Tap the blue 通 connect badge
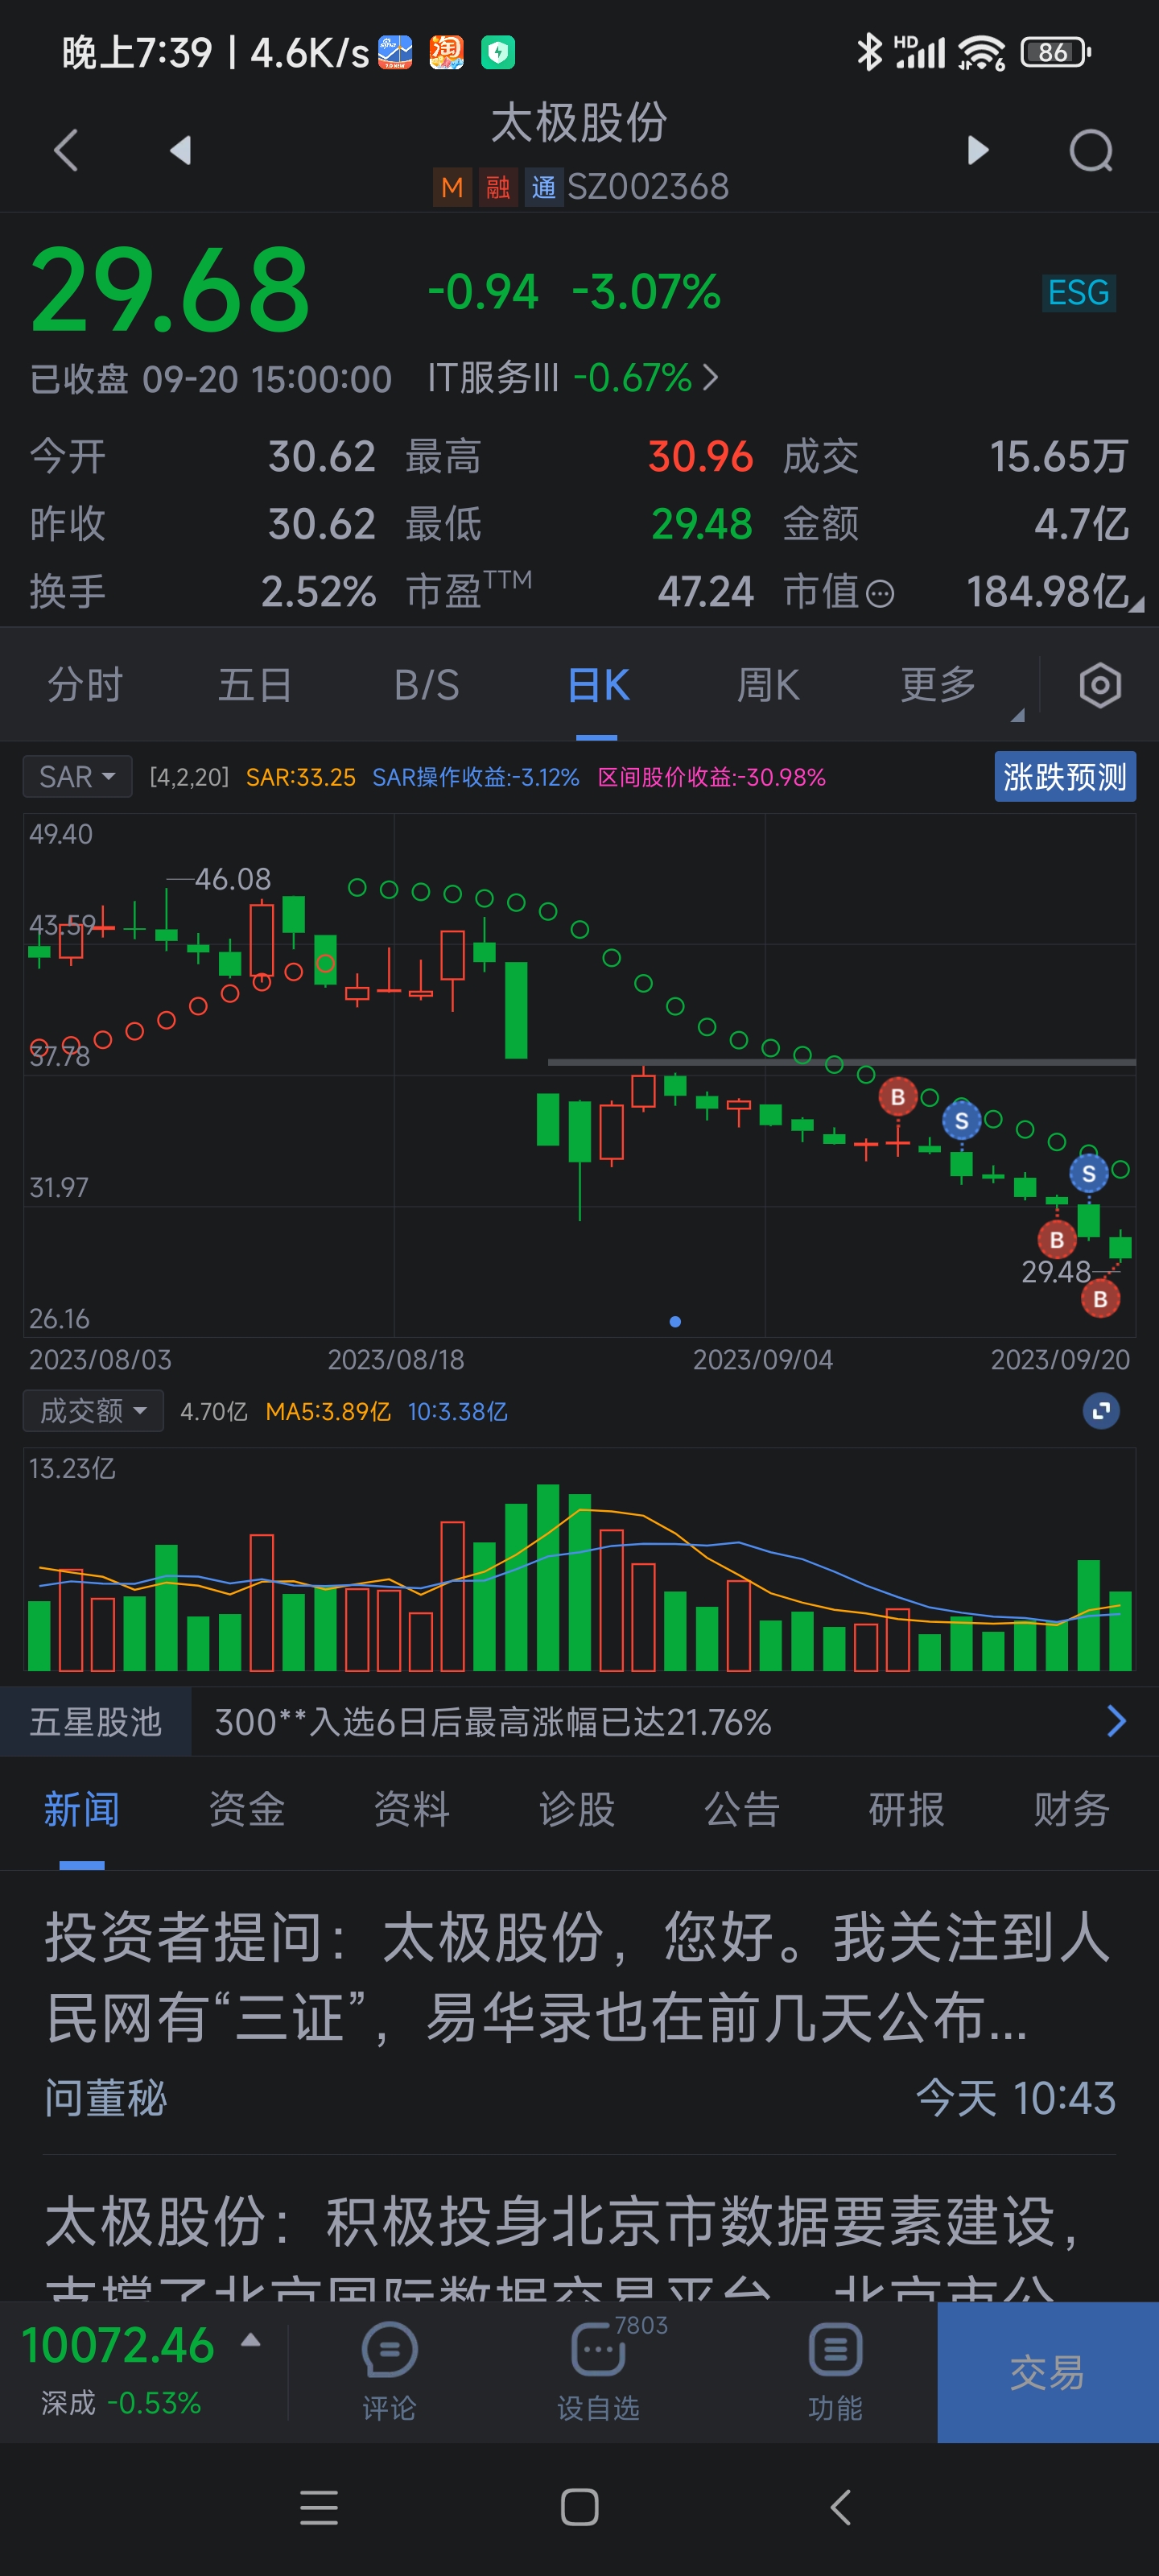Screen dimensions: 1159x2576 (544, 187)
